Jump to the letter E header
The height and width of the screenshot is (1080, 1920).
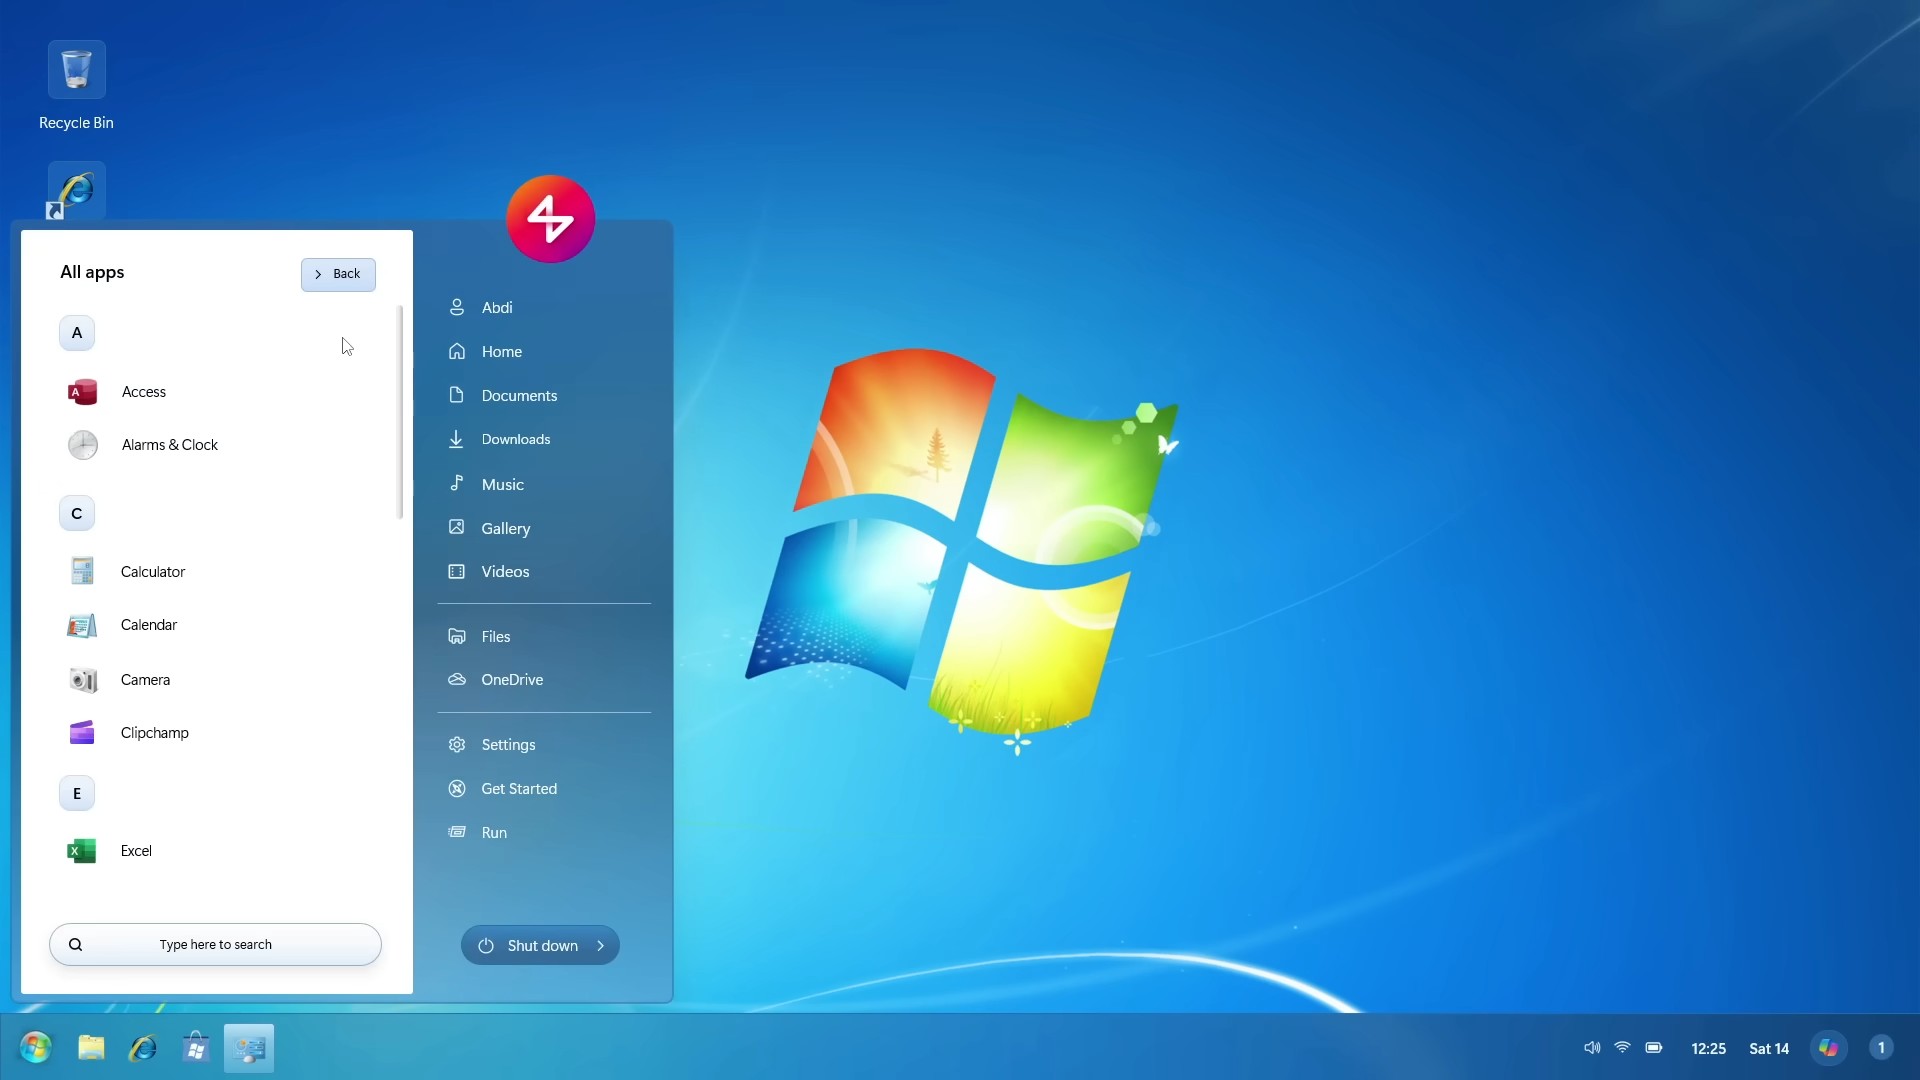point(77,794)
